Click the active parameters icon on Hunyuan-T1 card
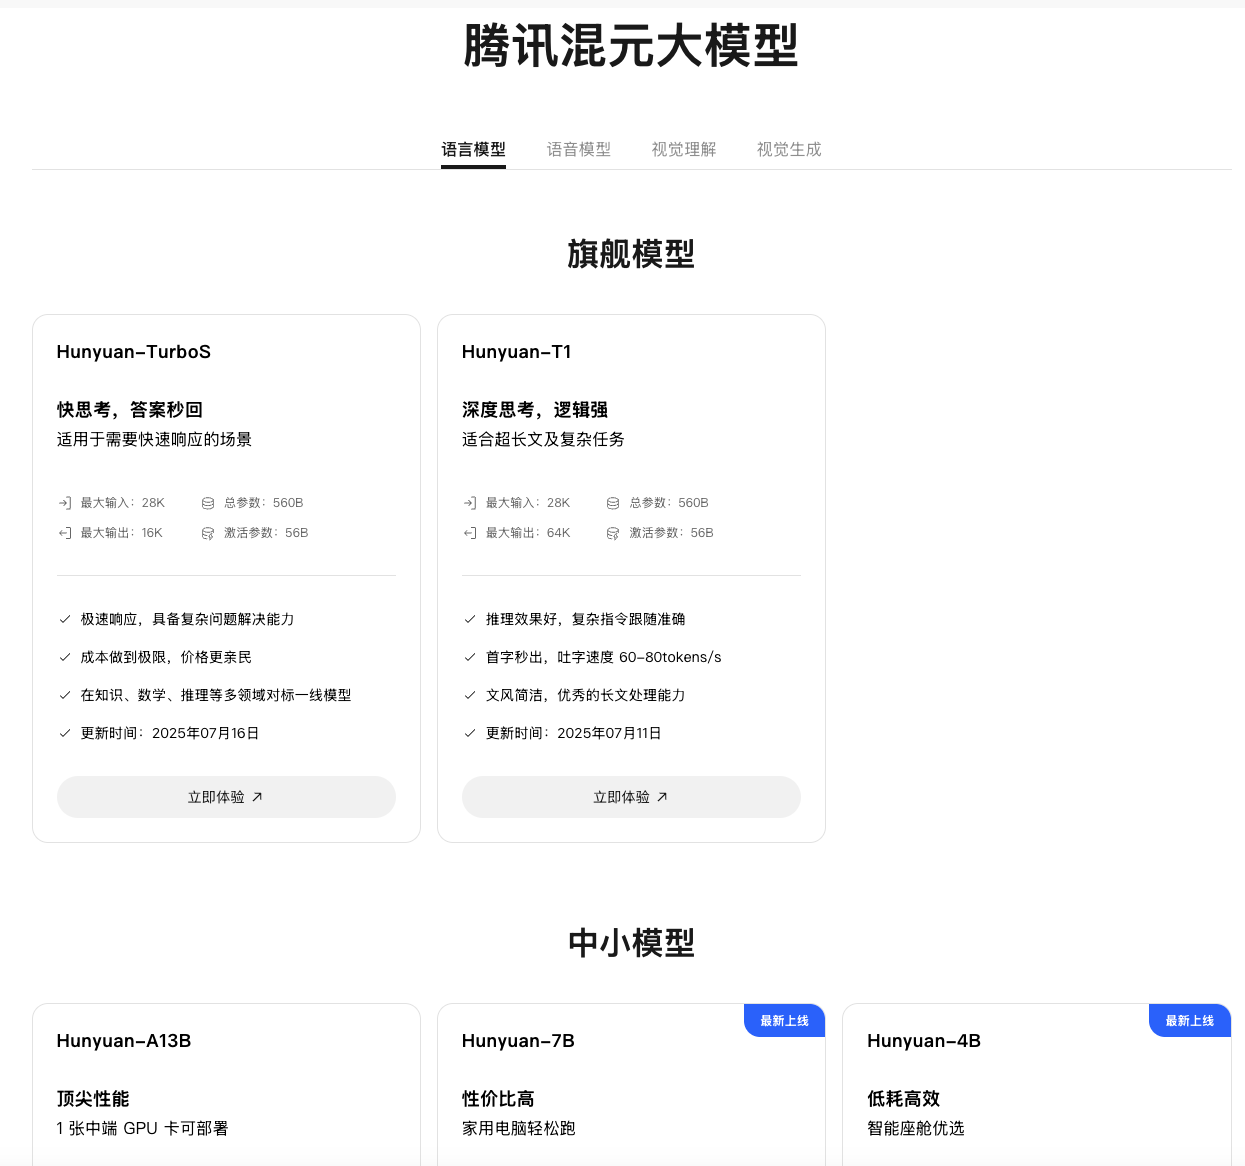The height and width of the screenshot is (1166, 1245). click(x=613, y=533)
